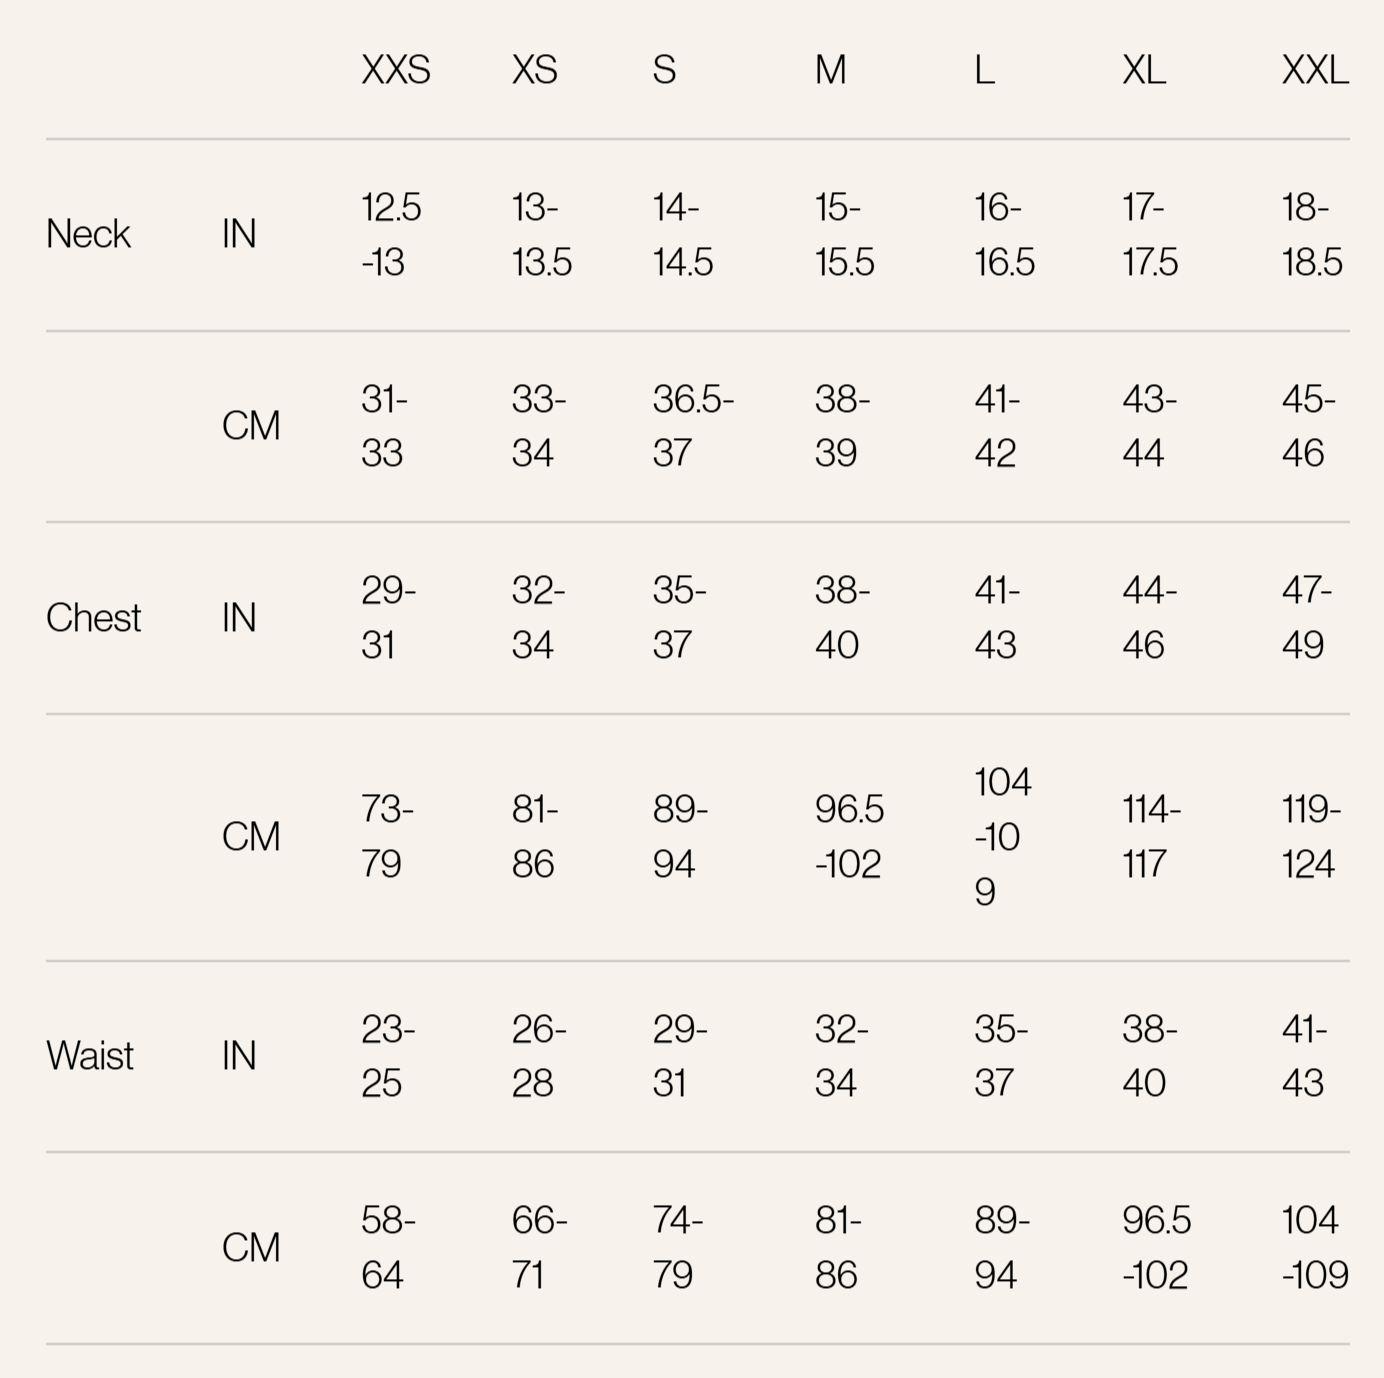Click the 12.5-13 neck inches cell

(x=391, y=235)
